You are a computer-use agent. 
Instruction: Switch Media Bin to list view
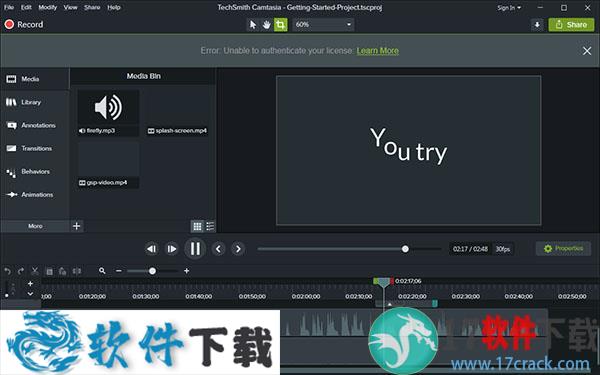(x=210, y=226)
